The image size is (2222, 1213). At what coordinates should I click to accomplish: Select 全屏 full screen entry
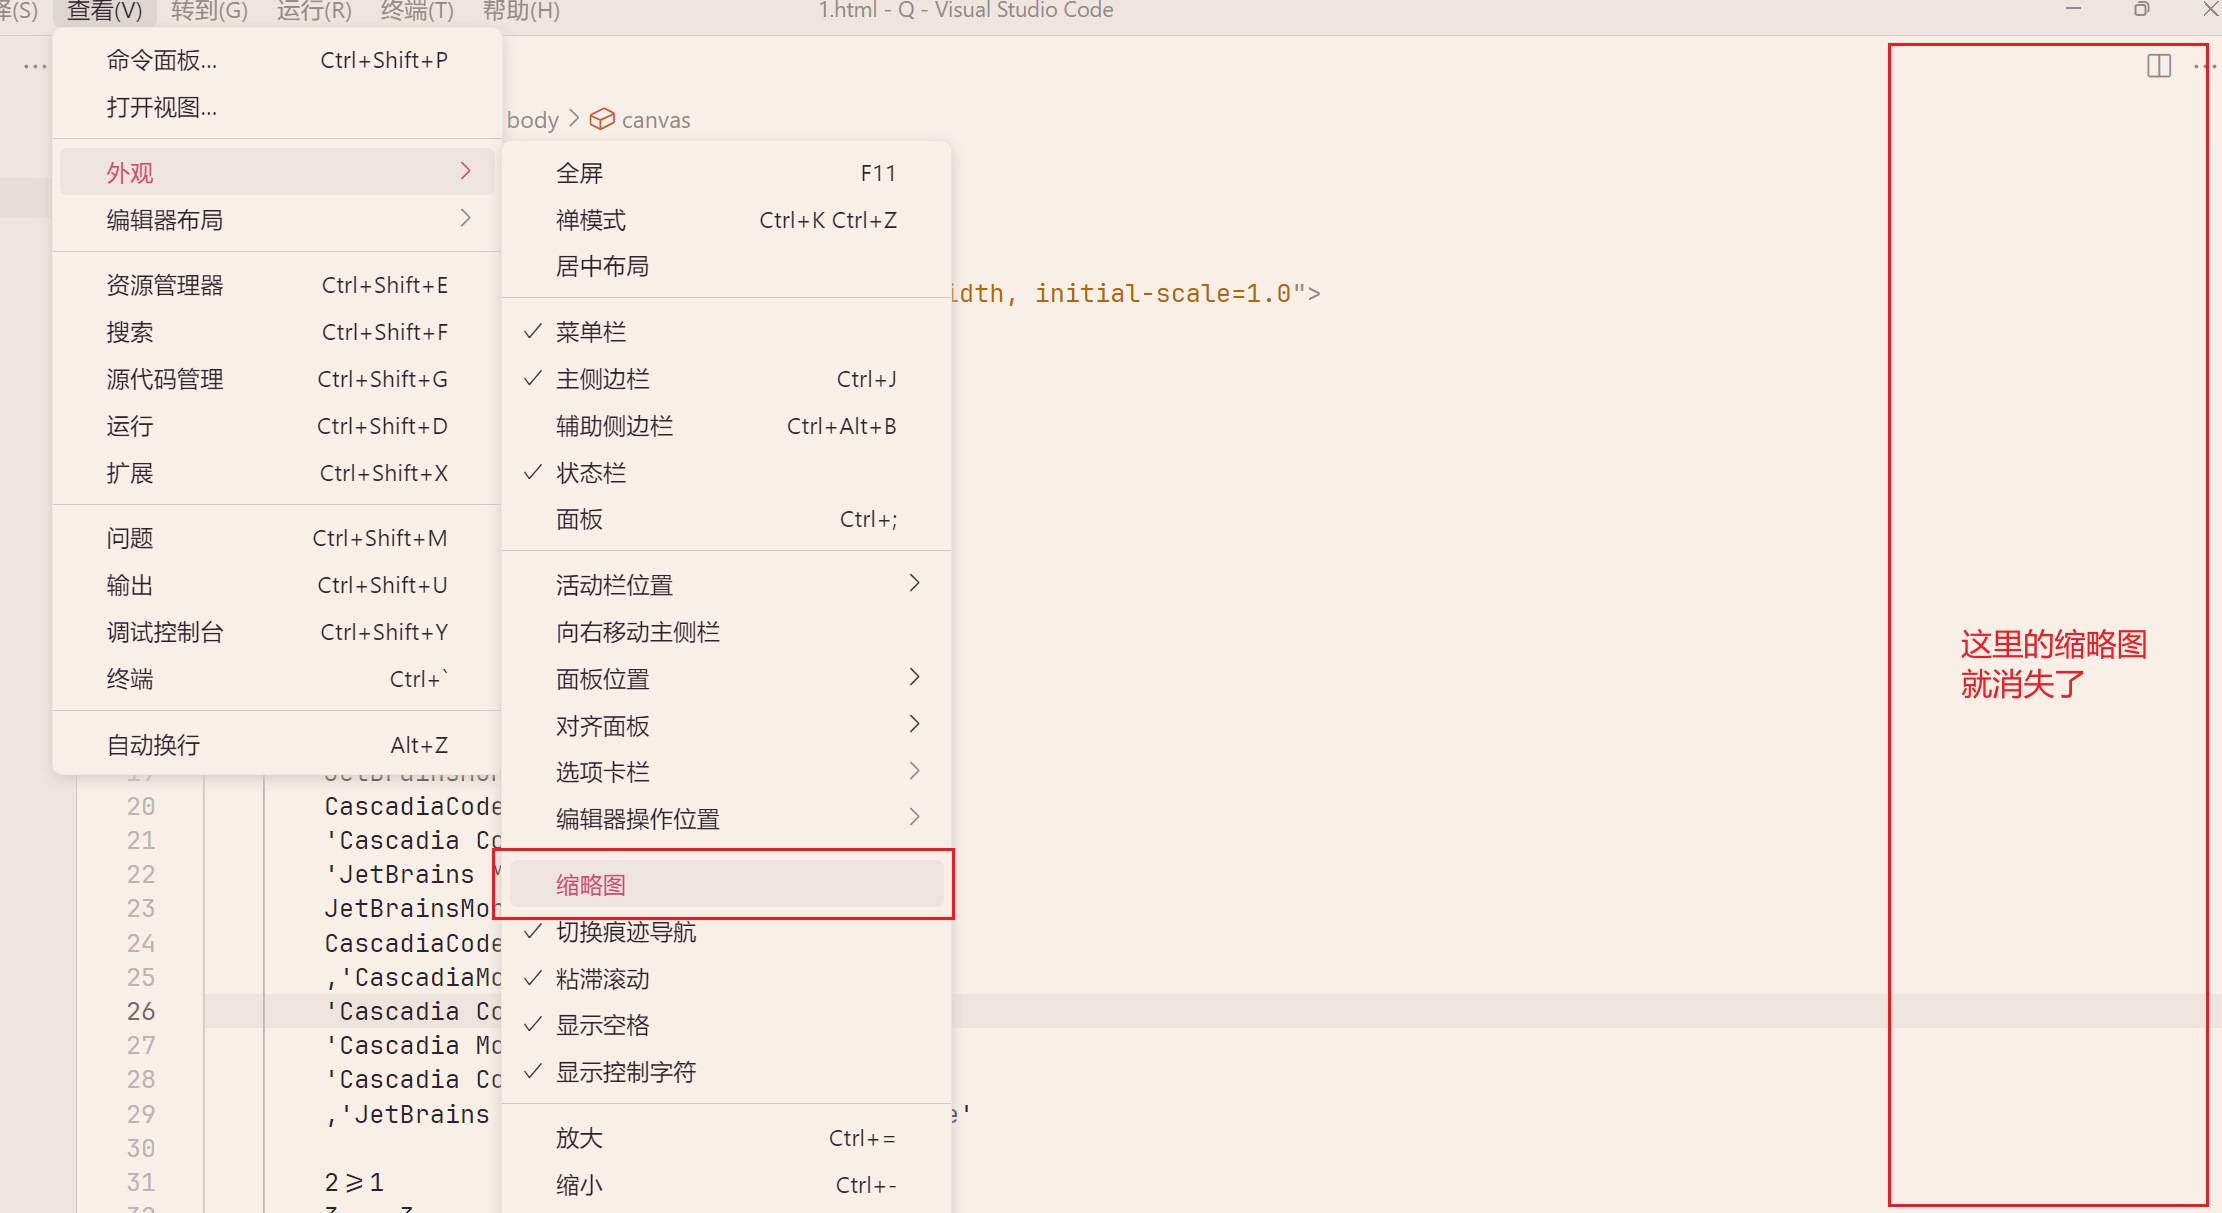pyautogui.click(x=580, y=173)
